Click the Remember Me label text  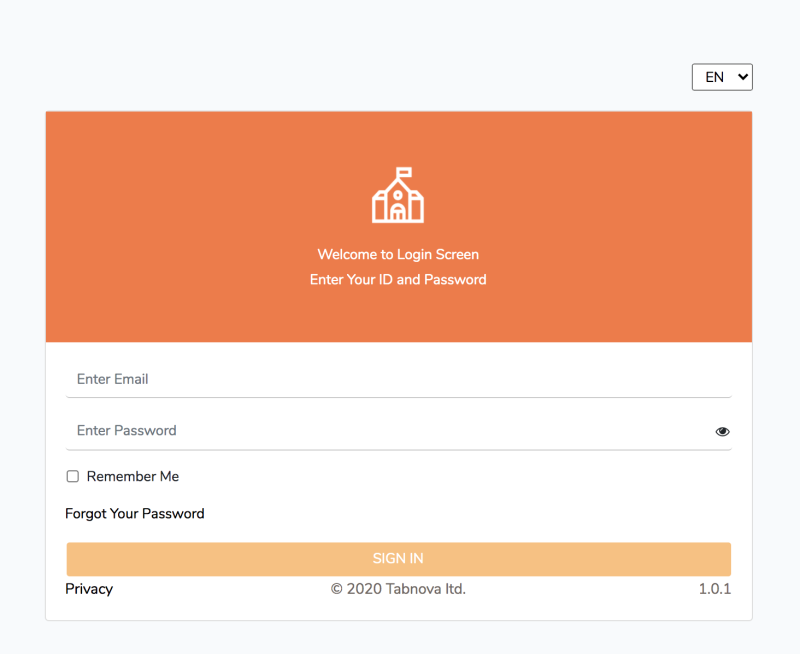coord(133,477)
